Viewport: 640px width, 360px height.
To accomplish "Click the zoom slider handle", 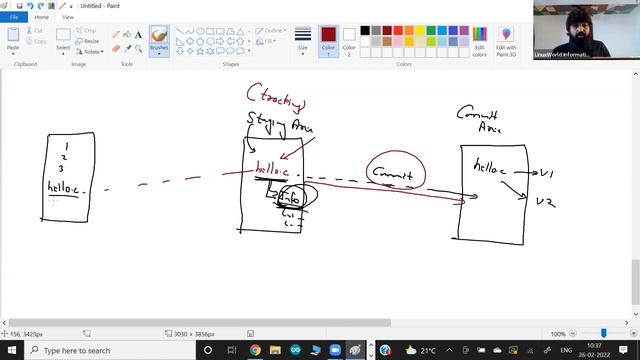I will pos(603,333).
